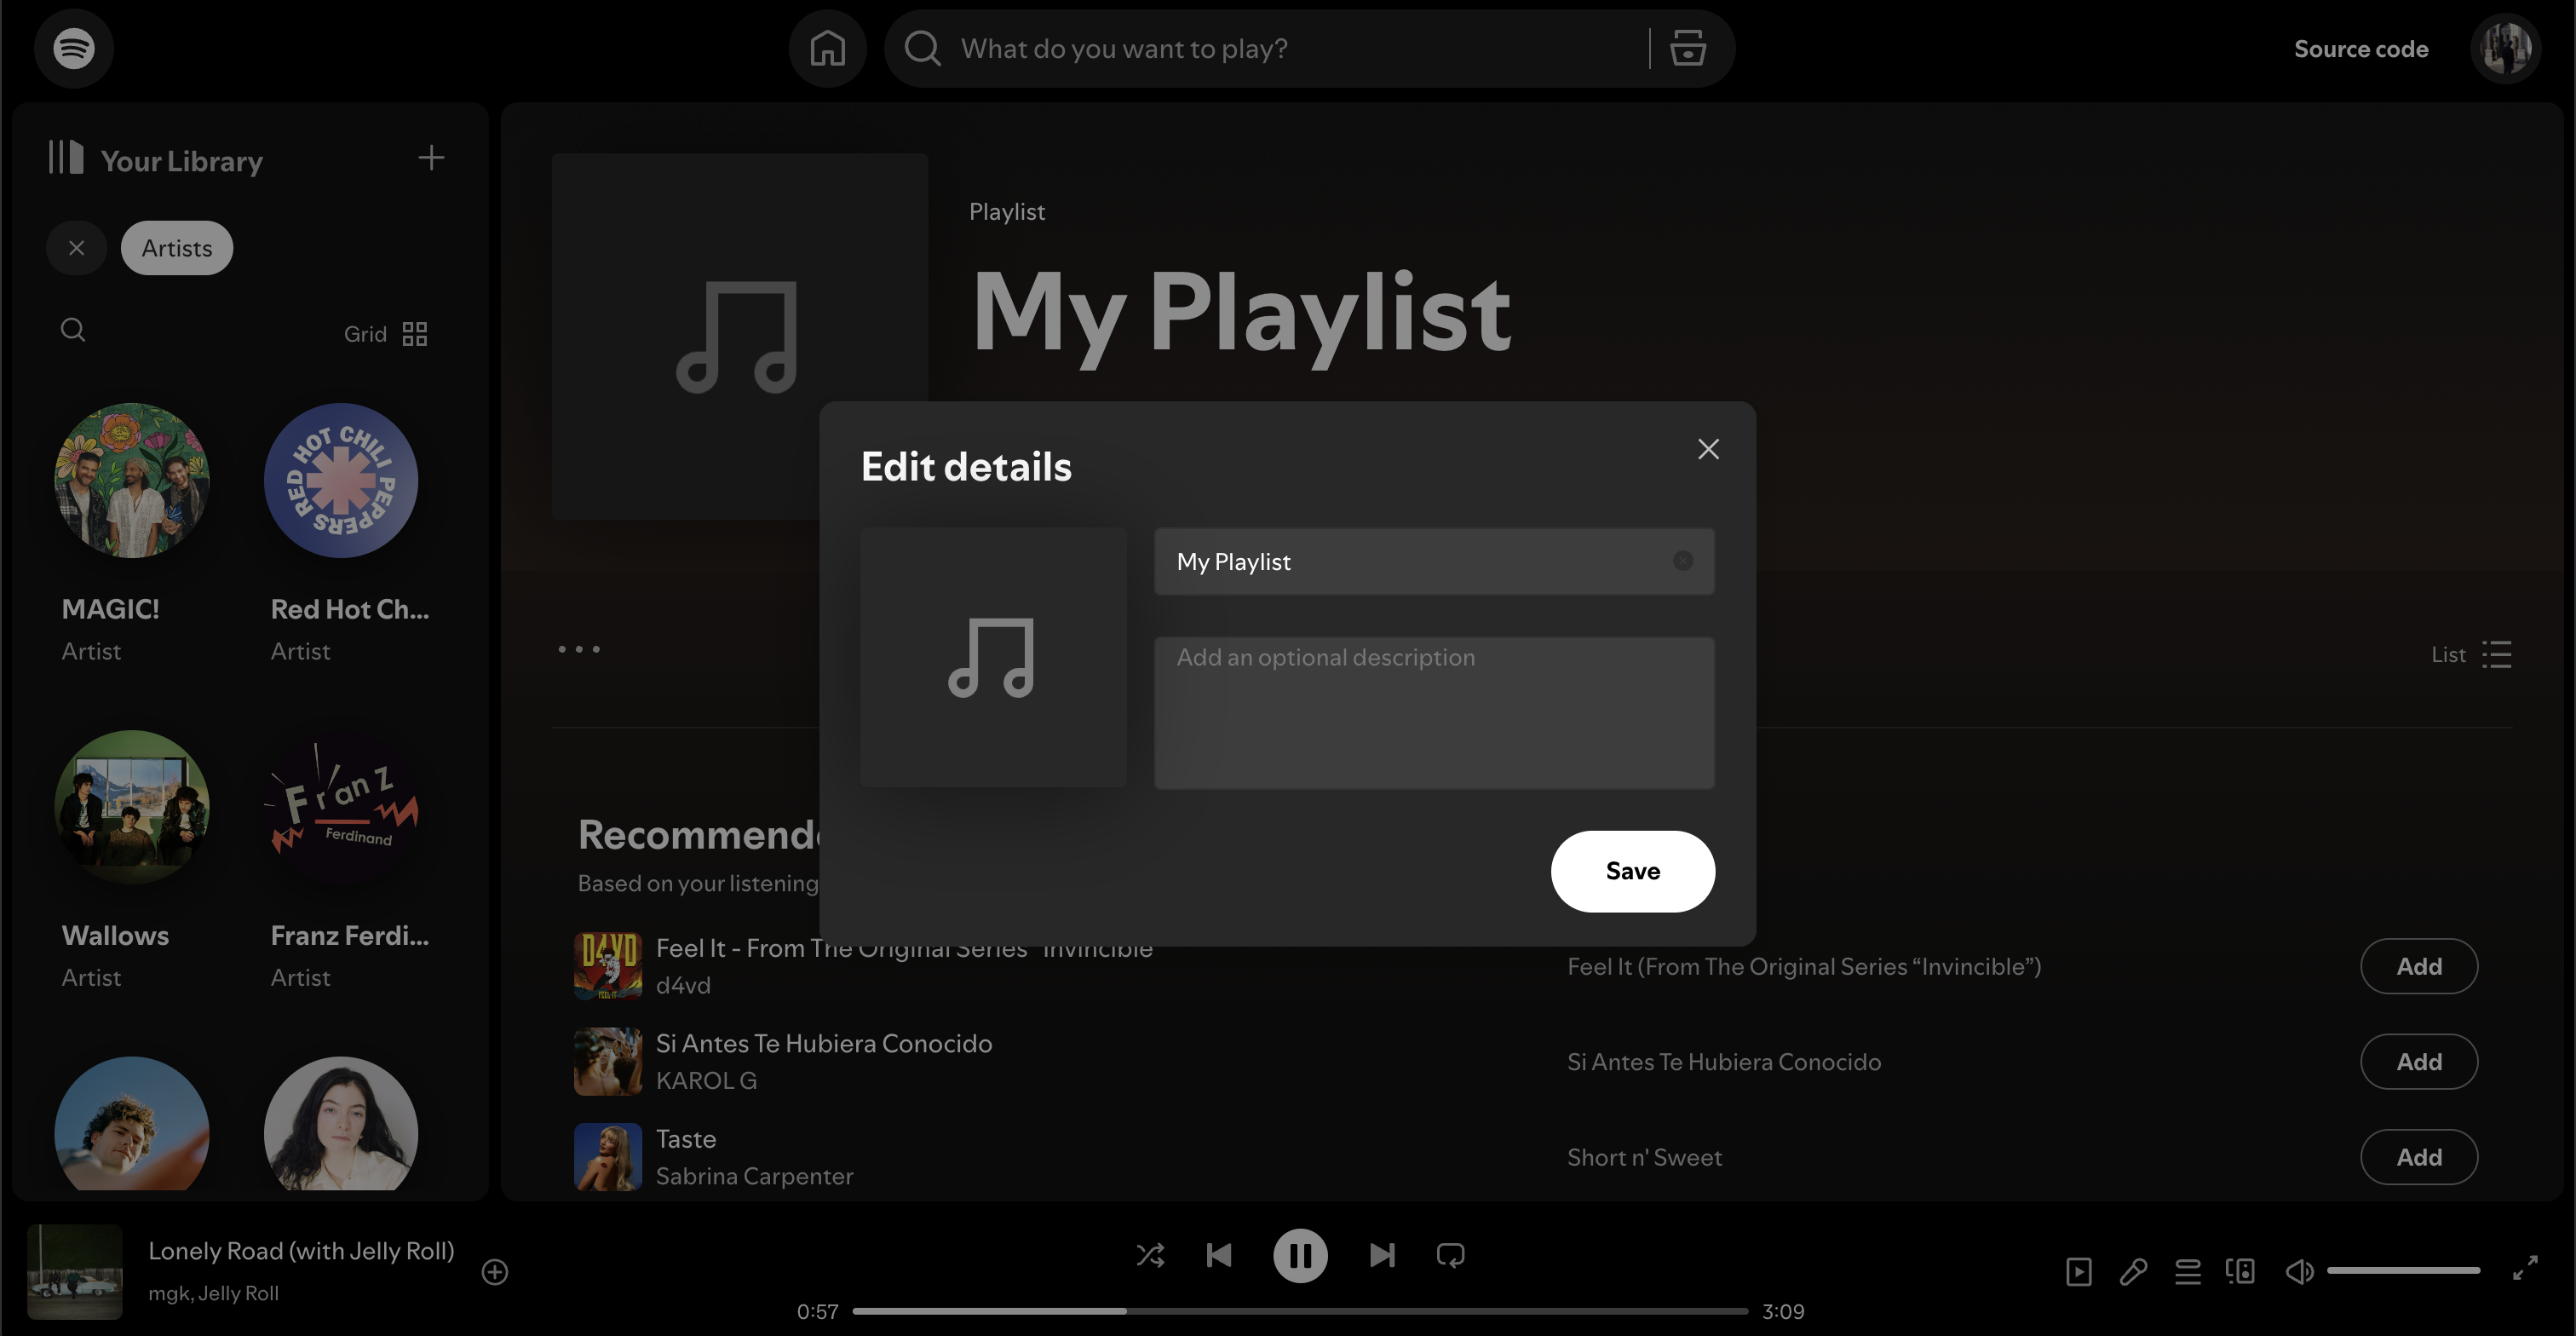
Task: Deselect the Artists filter chip
Action: pos(177,248)
